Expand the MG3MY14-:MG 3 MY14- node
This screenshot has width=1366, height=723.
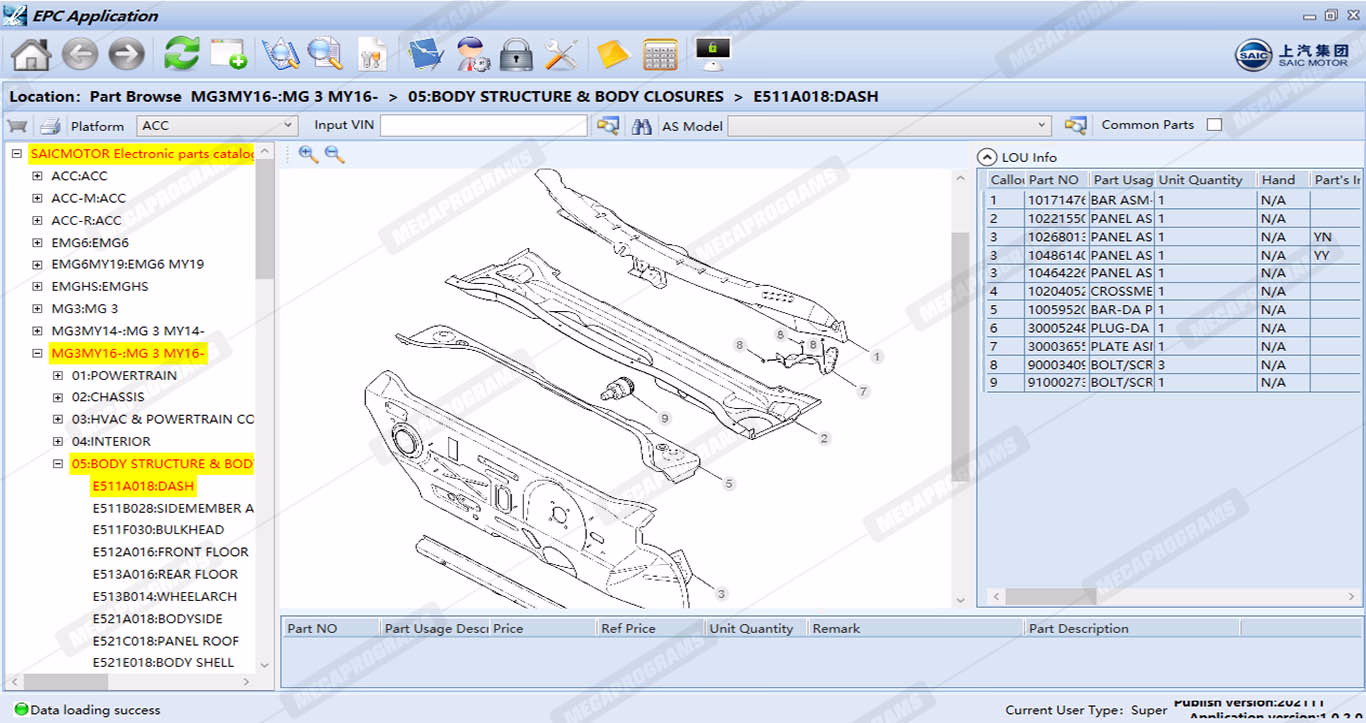tap(37, 331)
